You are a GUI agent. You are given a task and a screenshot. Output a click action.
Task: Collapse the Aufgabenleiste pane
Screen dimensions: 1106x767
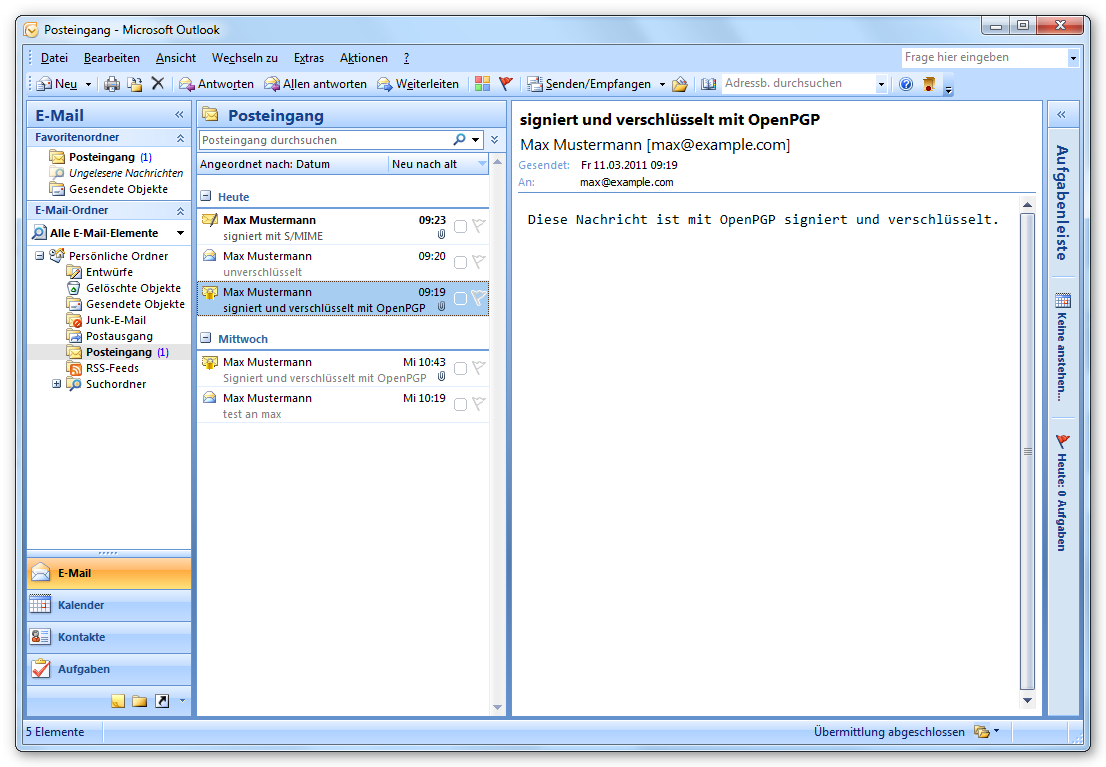[1063, 113]
